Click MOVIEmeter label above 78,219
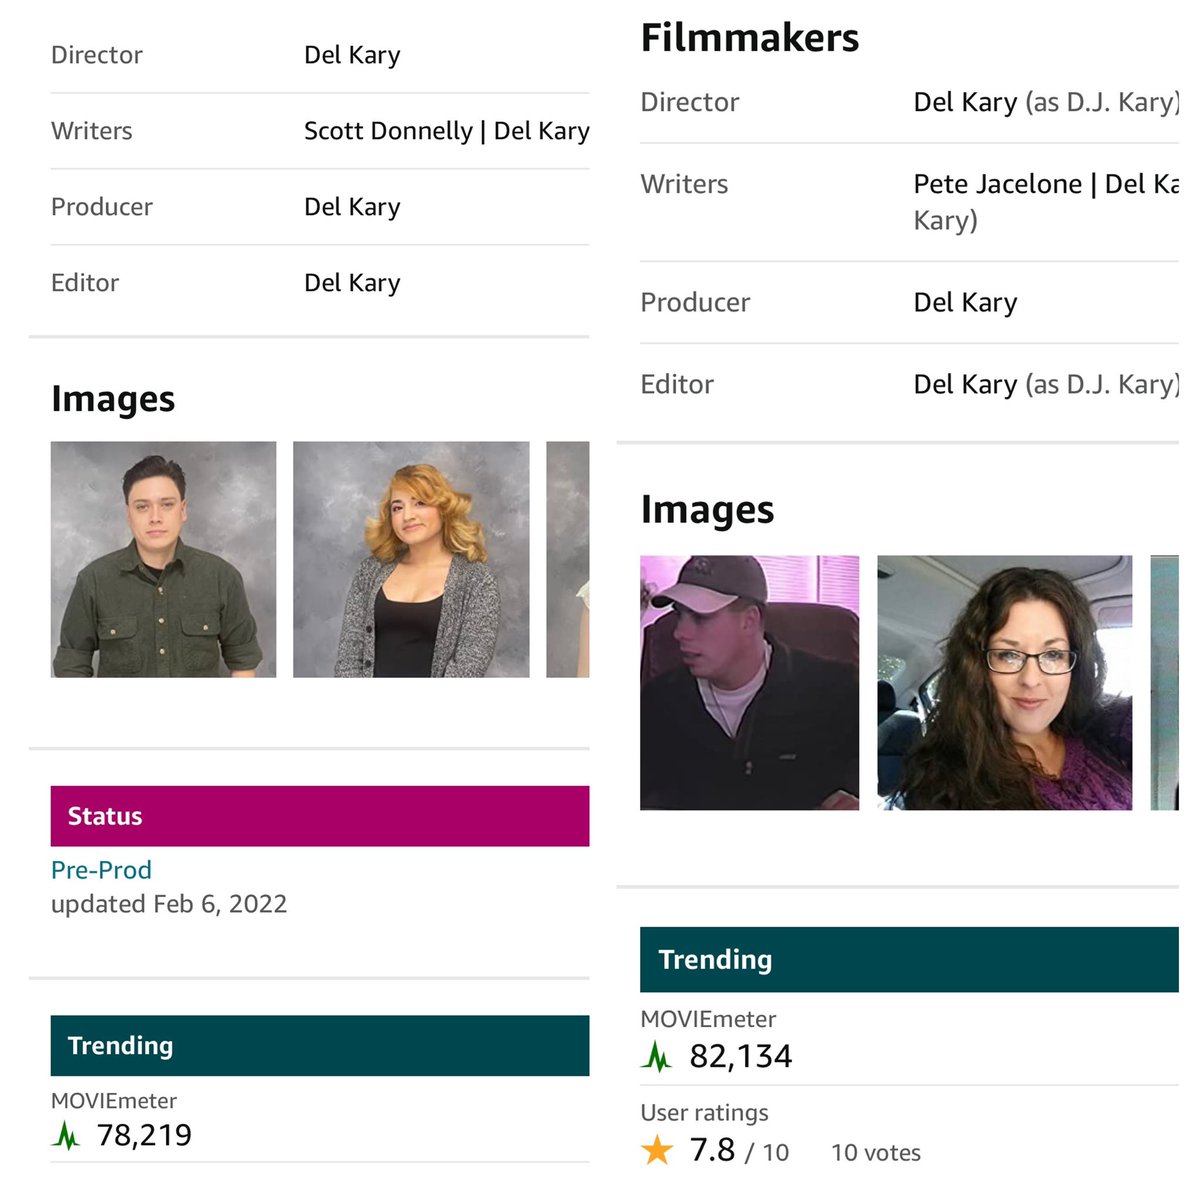Screen dimensions: 1200x1200 click(x=113, y=1100)
